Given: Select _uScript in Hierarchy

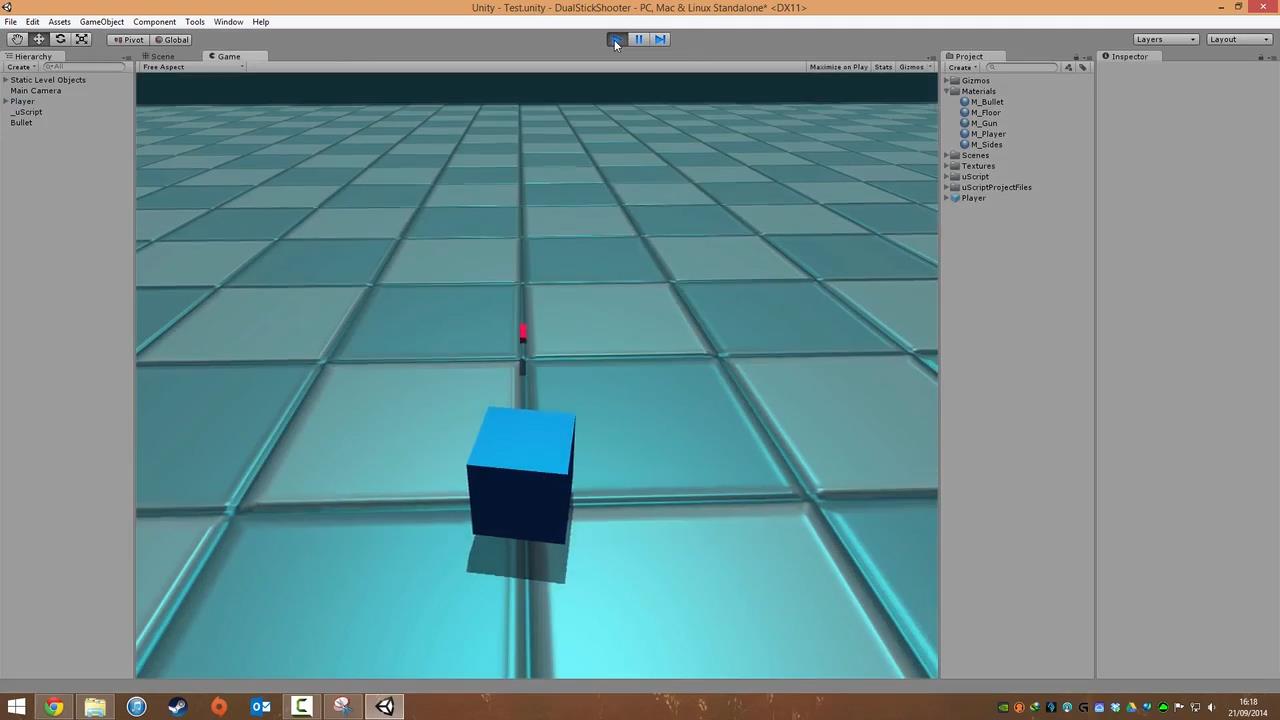Looking at the screenshot, I should pyautogui.click(x=27, y=112).
